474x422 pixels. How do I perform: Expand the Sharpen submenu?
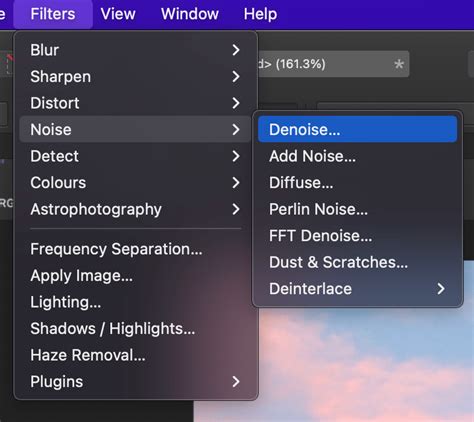point(135,76)
